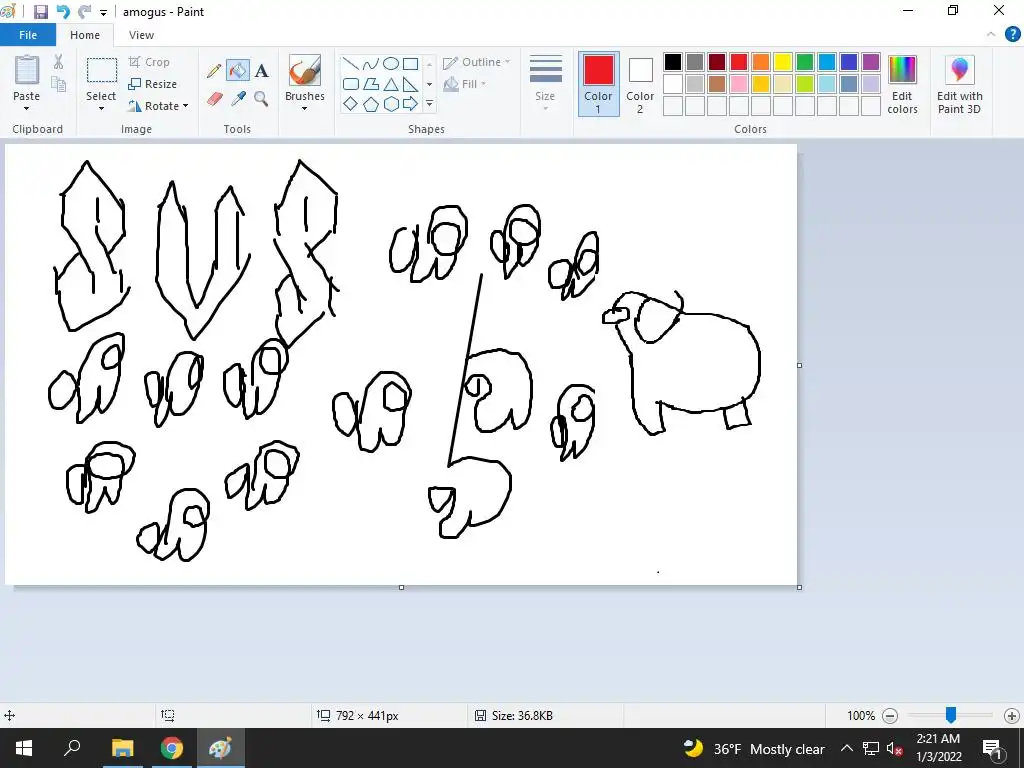The height and width of the screenshot is (768, 1024).
Task: Expand the Rotate menu
Action: click(185, 106)
